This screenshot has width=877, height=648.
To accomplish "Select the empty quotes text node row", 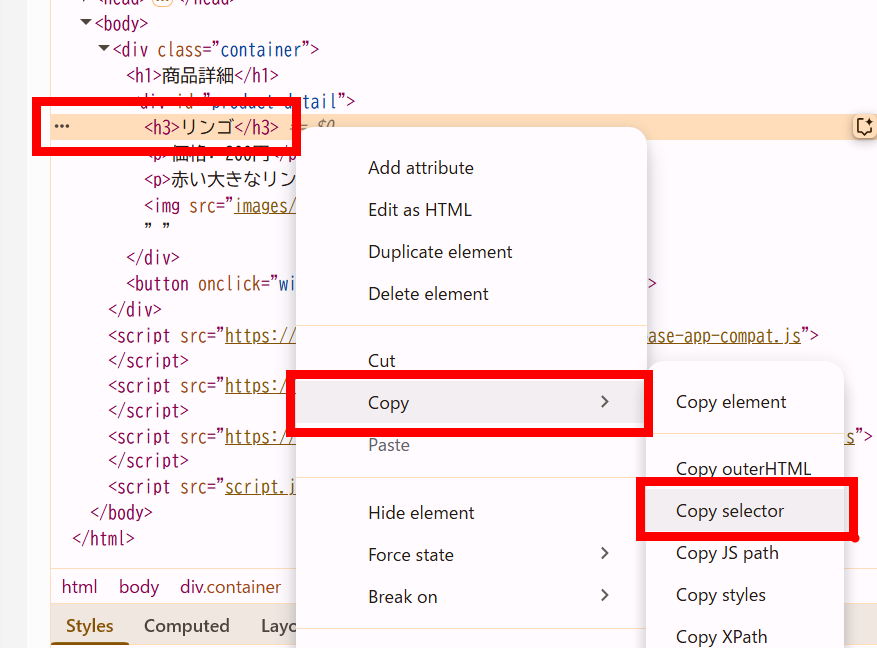I will coord(157,226).
